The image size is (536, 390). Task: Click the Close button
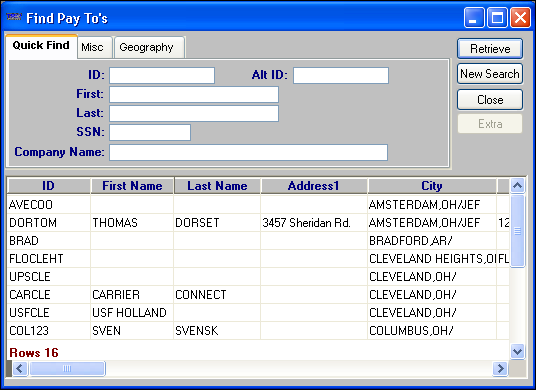click(490, 99)
